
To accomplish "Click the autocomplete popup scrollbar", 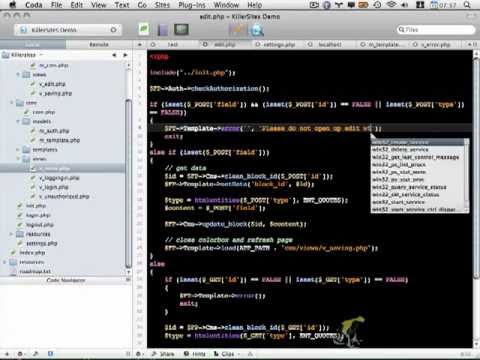I will click(x=467, y=175).
